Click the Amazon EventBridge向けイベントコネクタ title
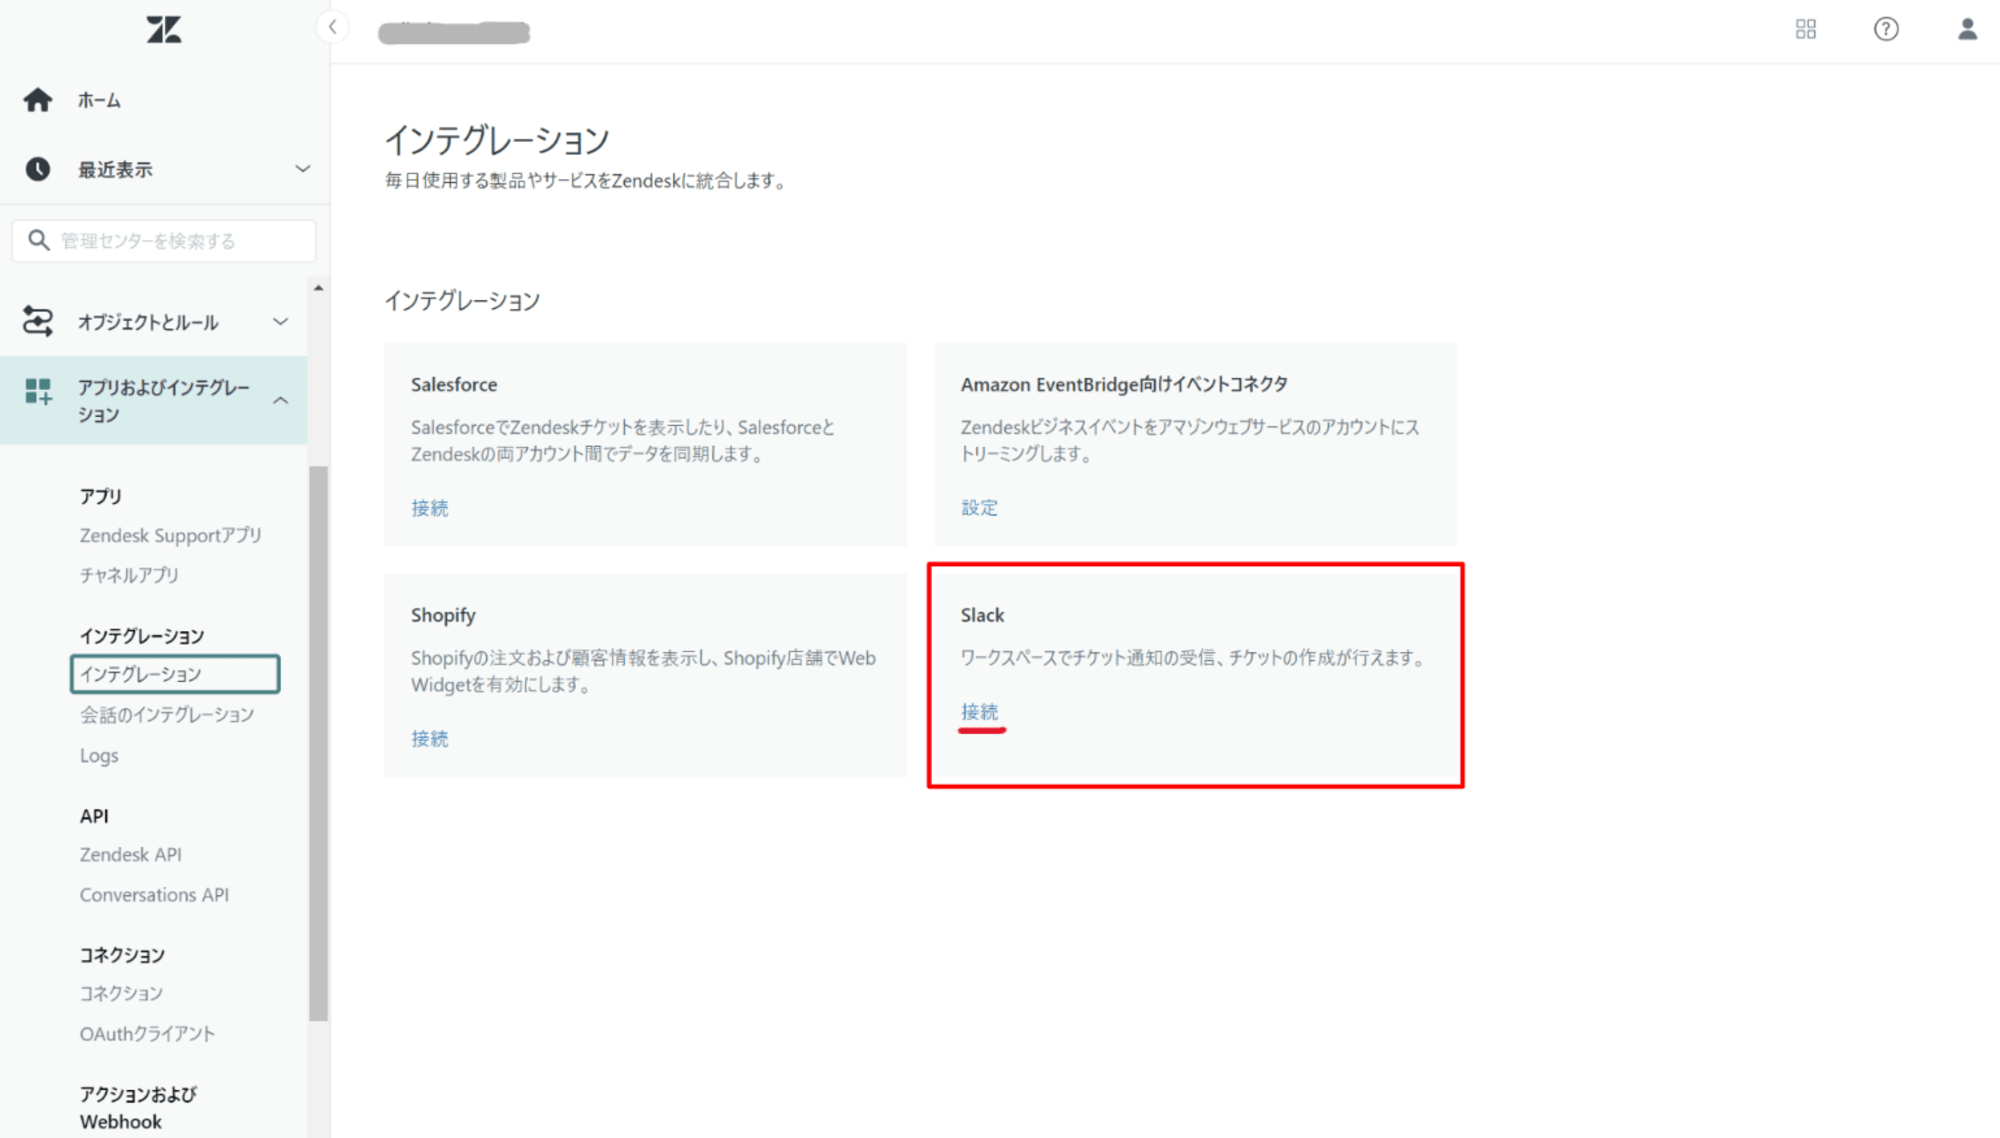 point(1125,384)
